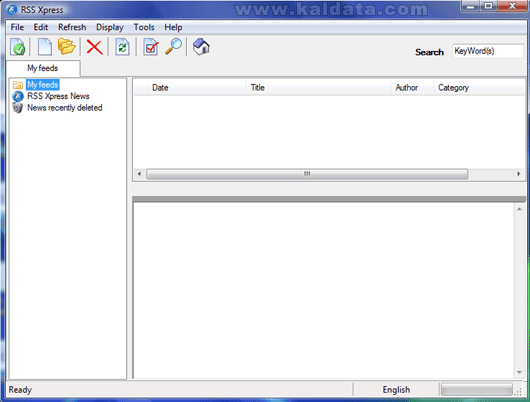Click the red checkmark mark-as-read icon
530x402 pixels.
(x=151, y=47)
